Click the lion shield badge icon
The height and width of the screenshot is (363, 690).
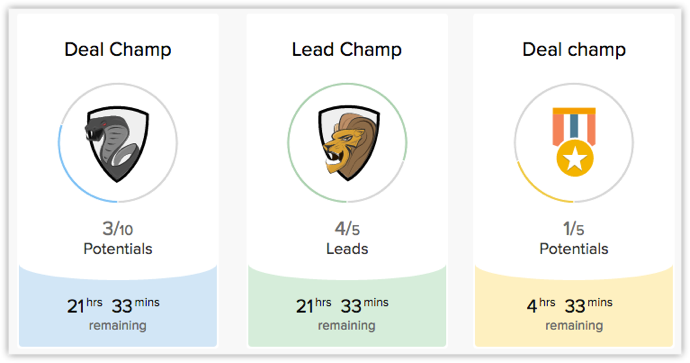pyautogui.click(x=348, y=143)
